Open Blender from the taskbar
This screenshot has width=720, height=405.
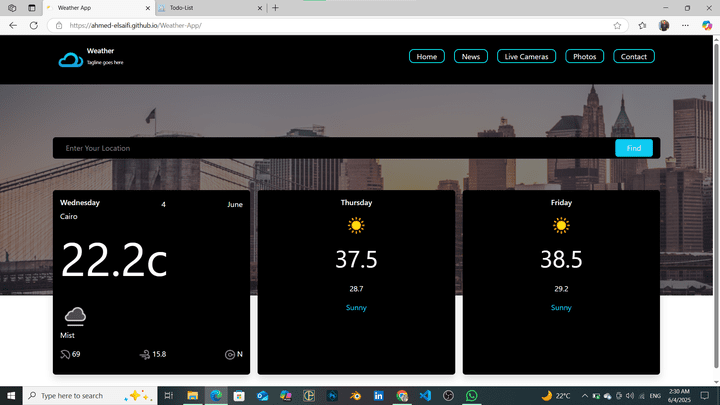pyautogui.click(x=355, y=395)
